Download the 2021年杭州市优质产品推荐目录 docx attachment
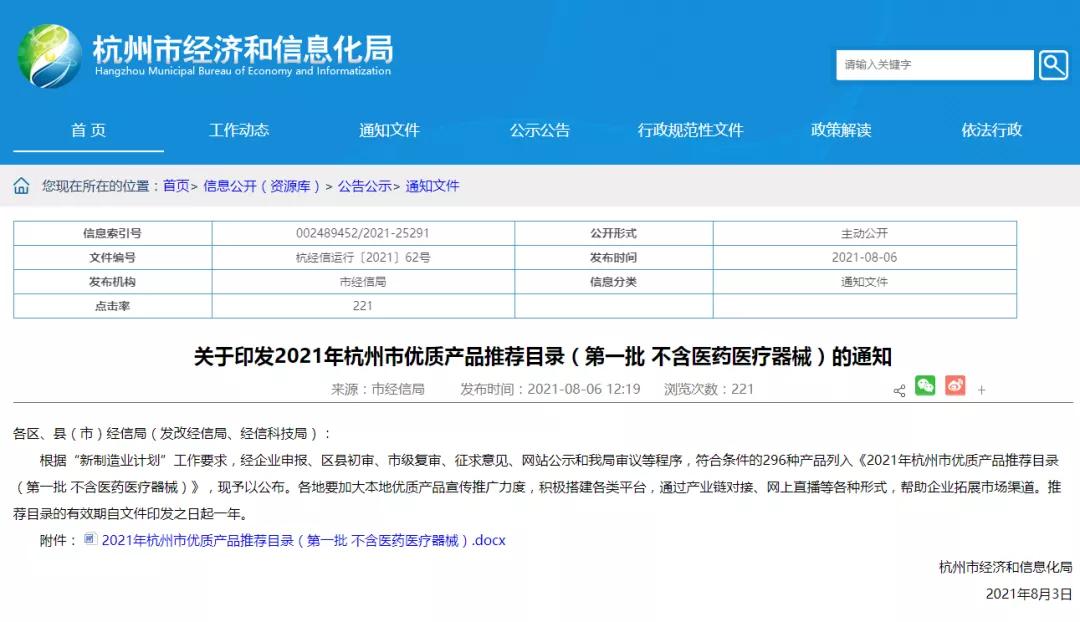 (302, 540)
